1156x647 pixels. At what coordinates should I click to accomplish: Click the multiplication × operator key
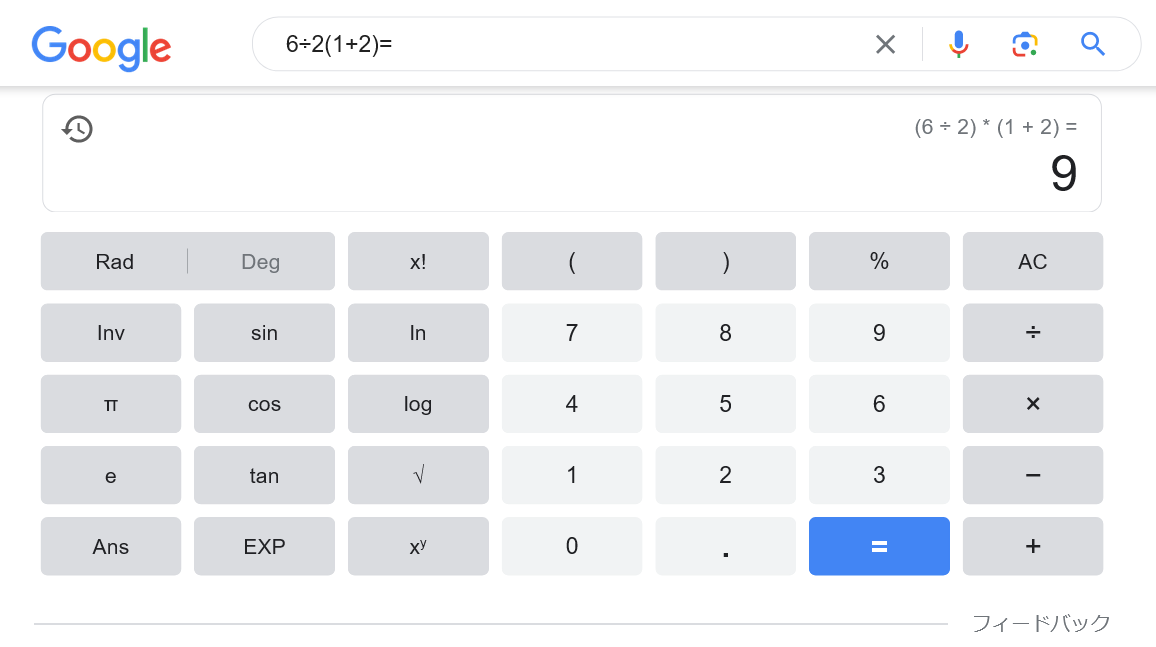[x=1033, y=404]
